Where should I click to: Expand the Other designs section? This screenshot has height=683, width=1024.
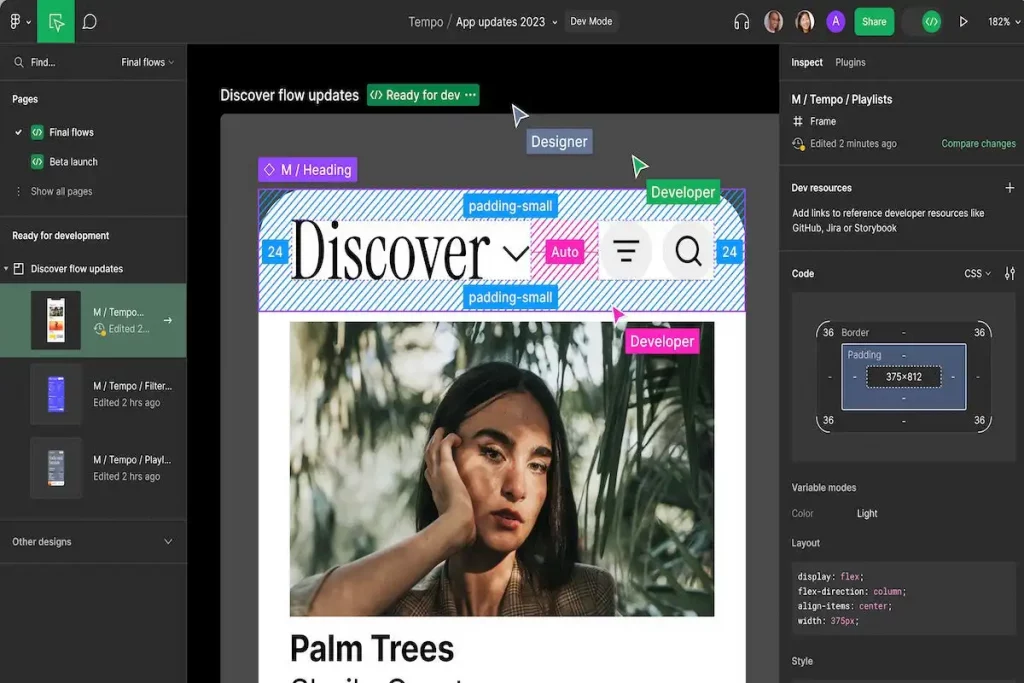tap(168, 542)
